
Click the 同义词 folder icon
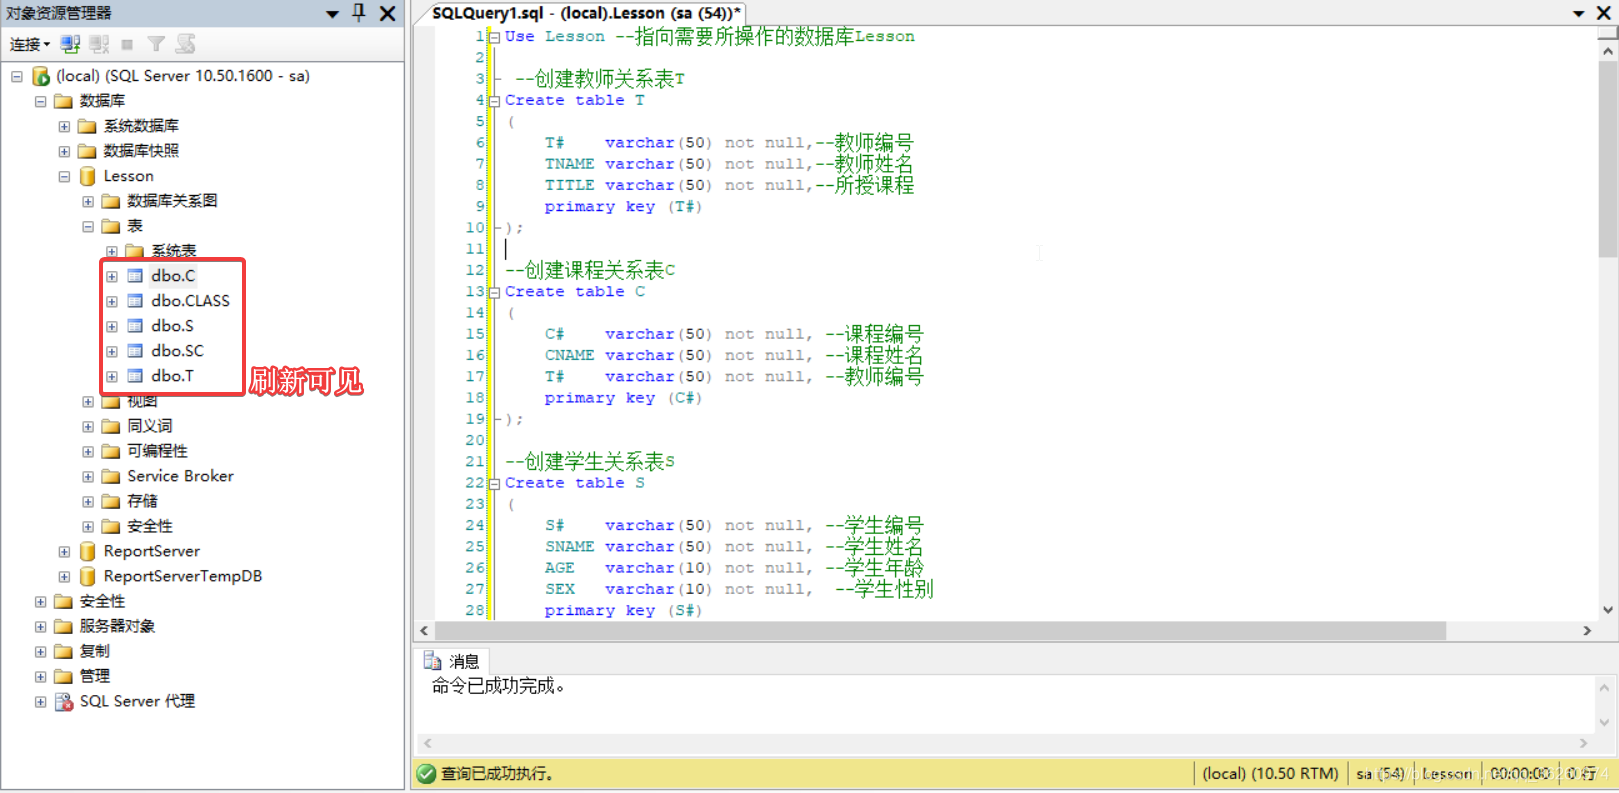coord(111,426)
